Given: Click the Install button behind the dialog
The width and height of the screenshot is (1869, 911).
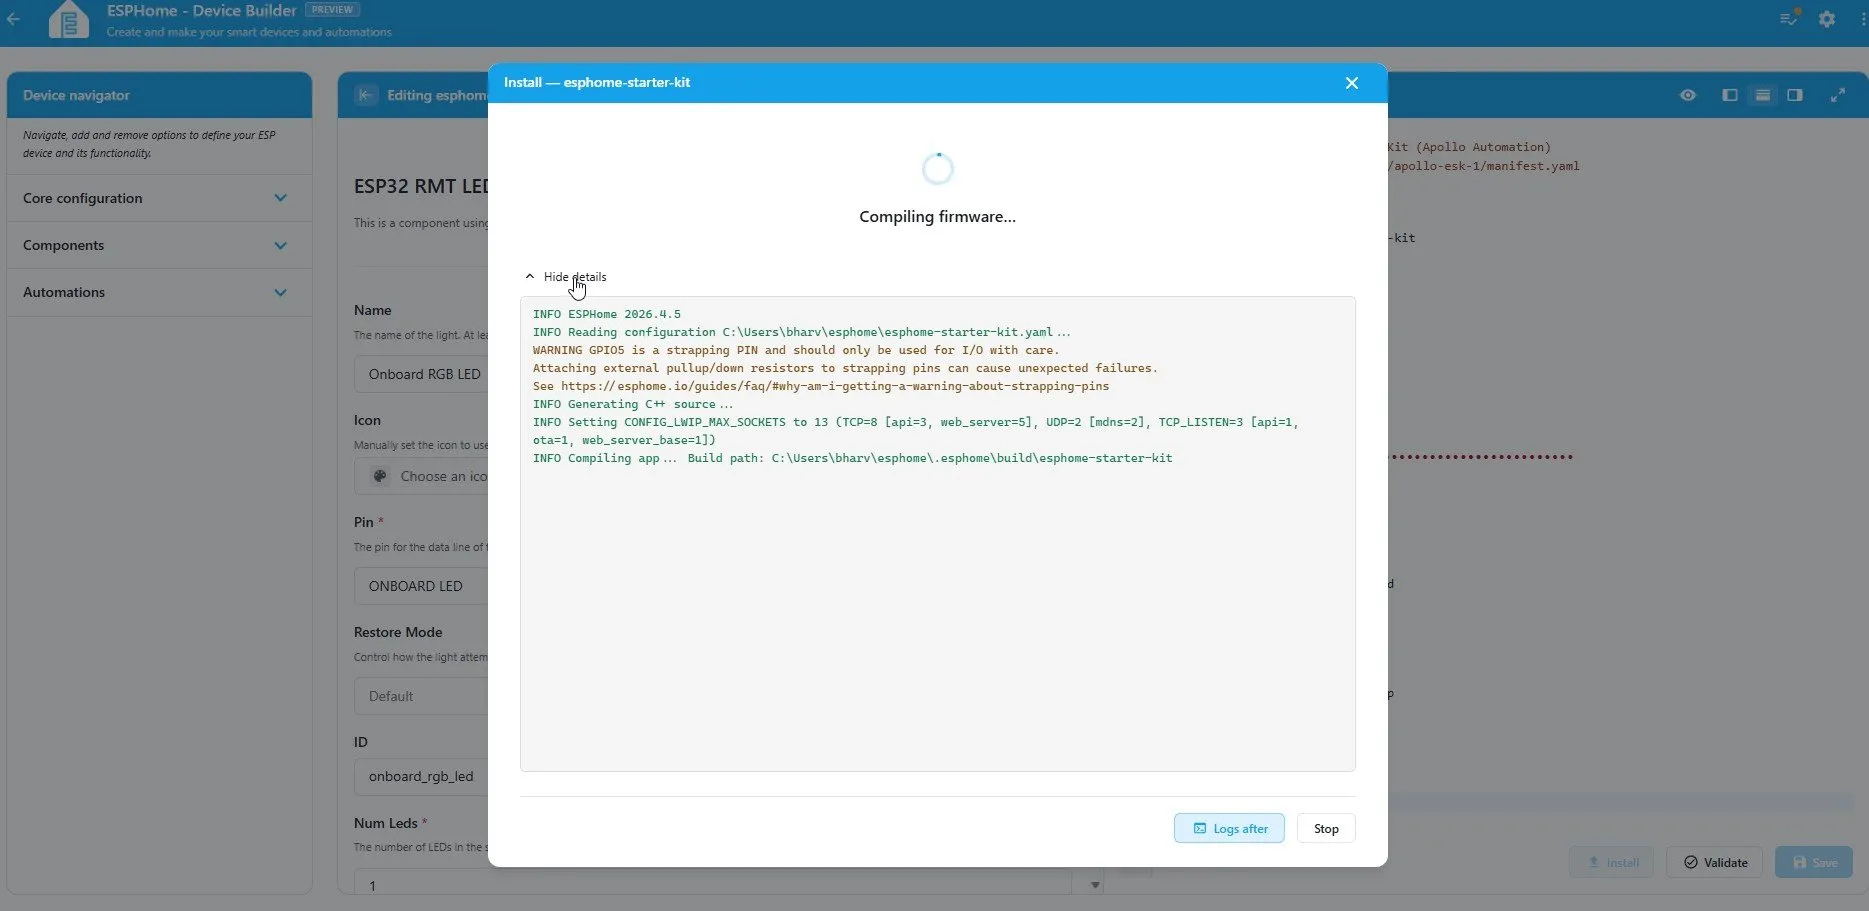Looking at the screenshot, I should 1612,862.
